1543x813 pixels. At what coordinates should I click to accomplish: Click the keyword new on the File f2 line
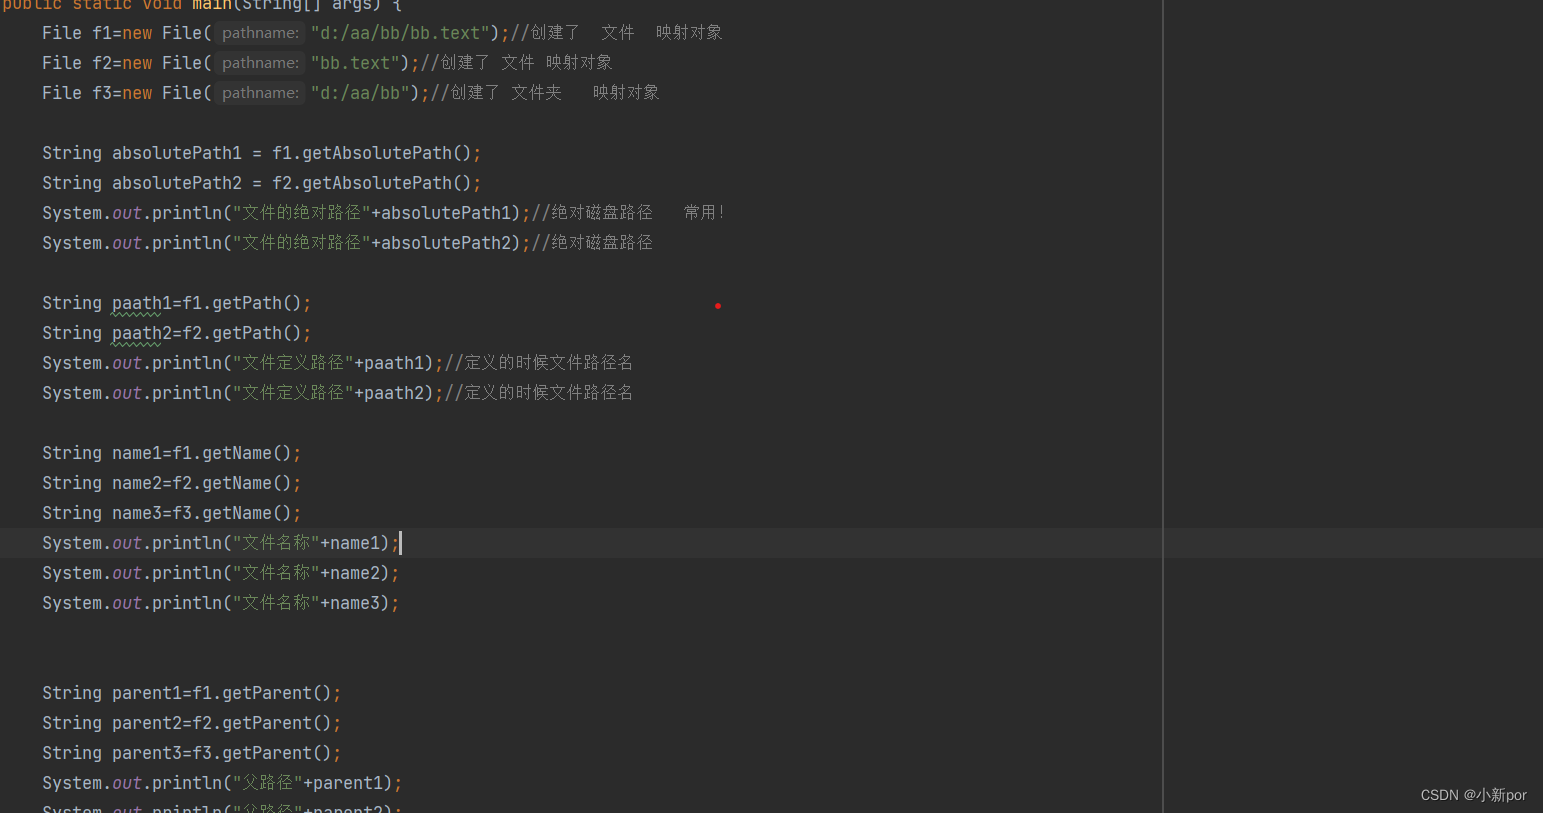[137, 62]
